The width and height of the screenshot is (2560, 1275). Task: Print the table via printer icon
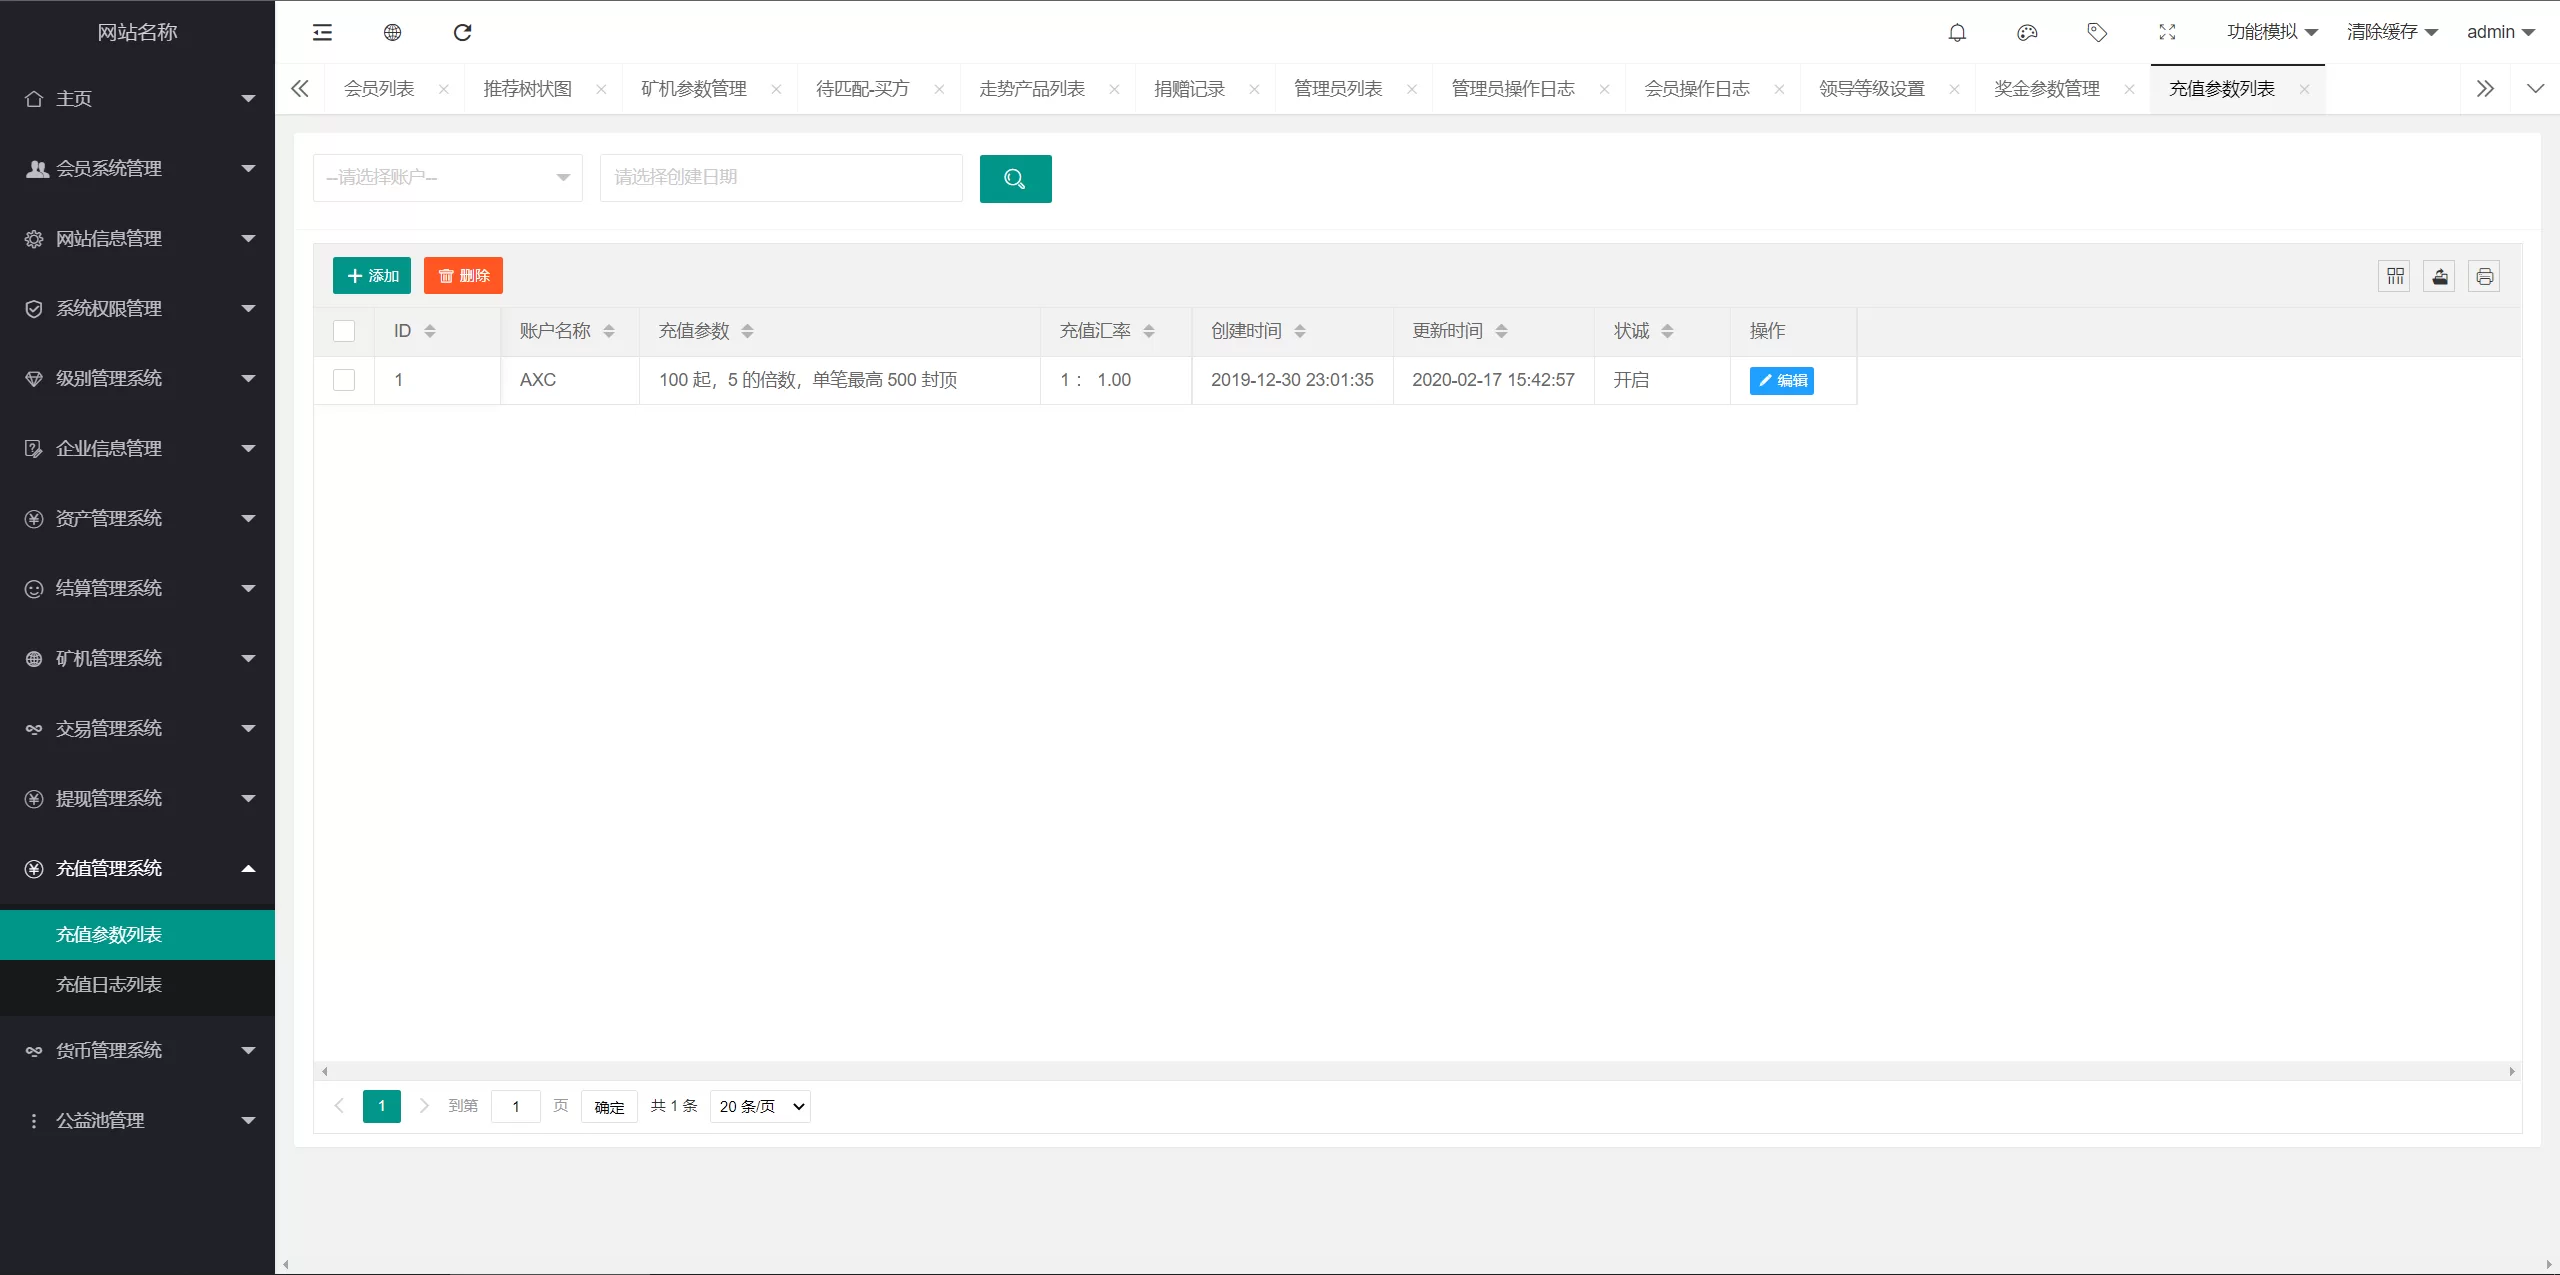[2485, 276]
